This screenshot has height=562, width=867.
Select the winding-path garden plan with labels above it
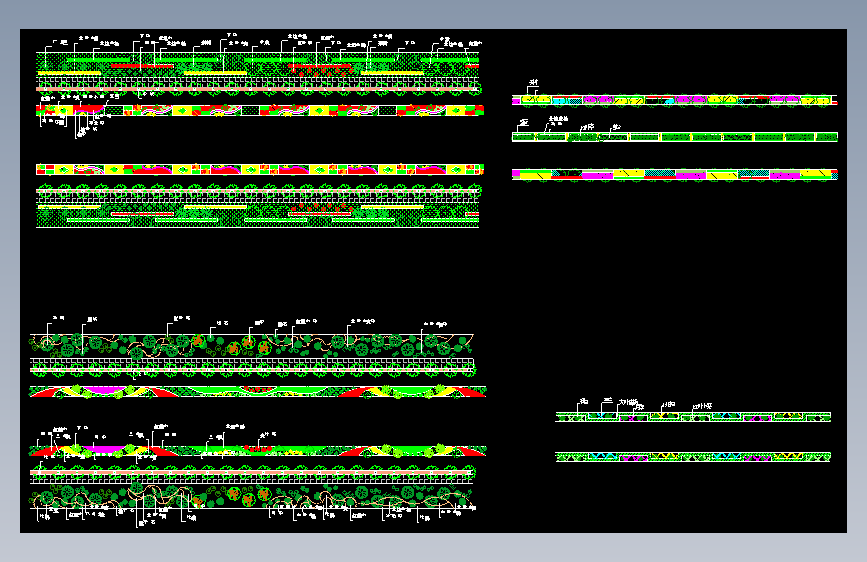(x=253, y=345)
